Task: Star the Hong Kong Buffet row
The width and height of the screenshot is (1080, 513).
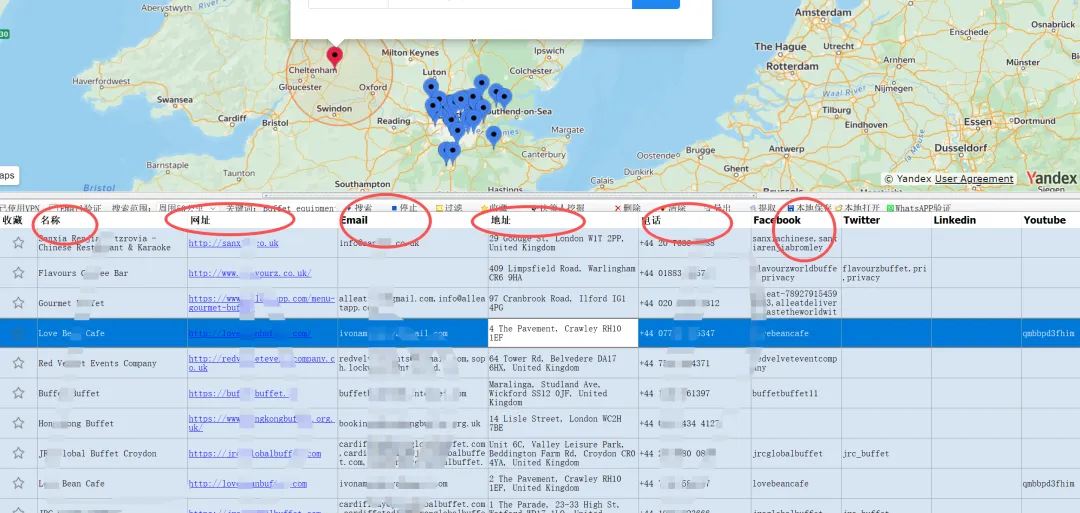Action: tap(18, 423)
